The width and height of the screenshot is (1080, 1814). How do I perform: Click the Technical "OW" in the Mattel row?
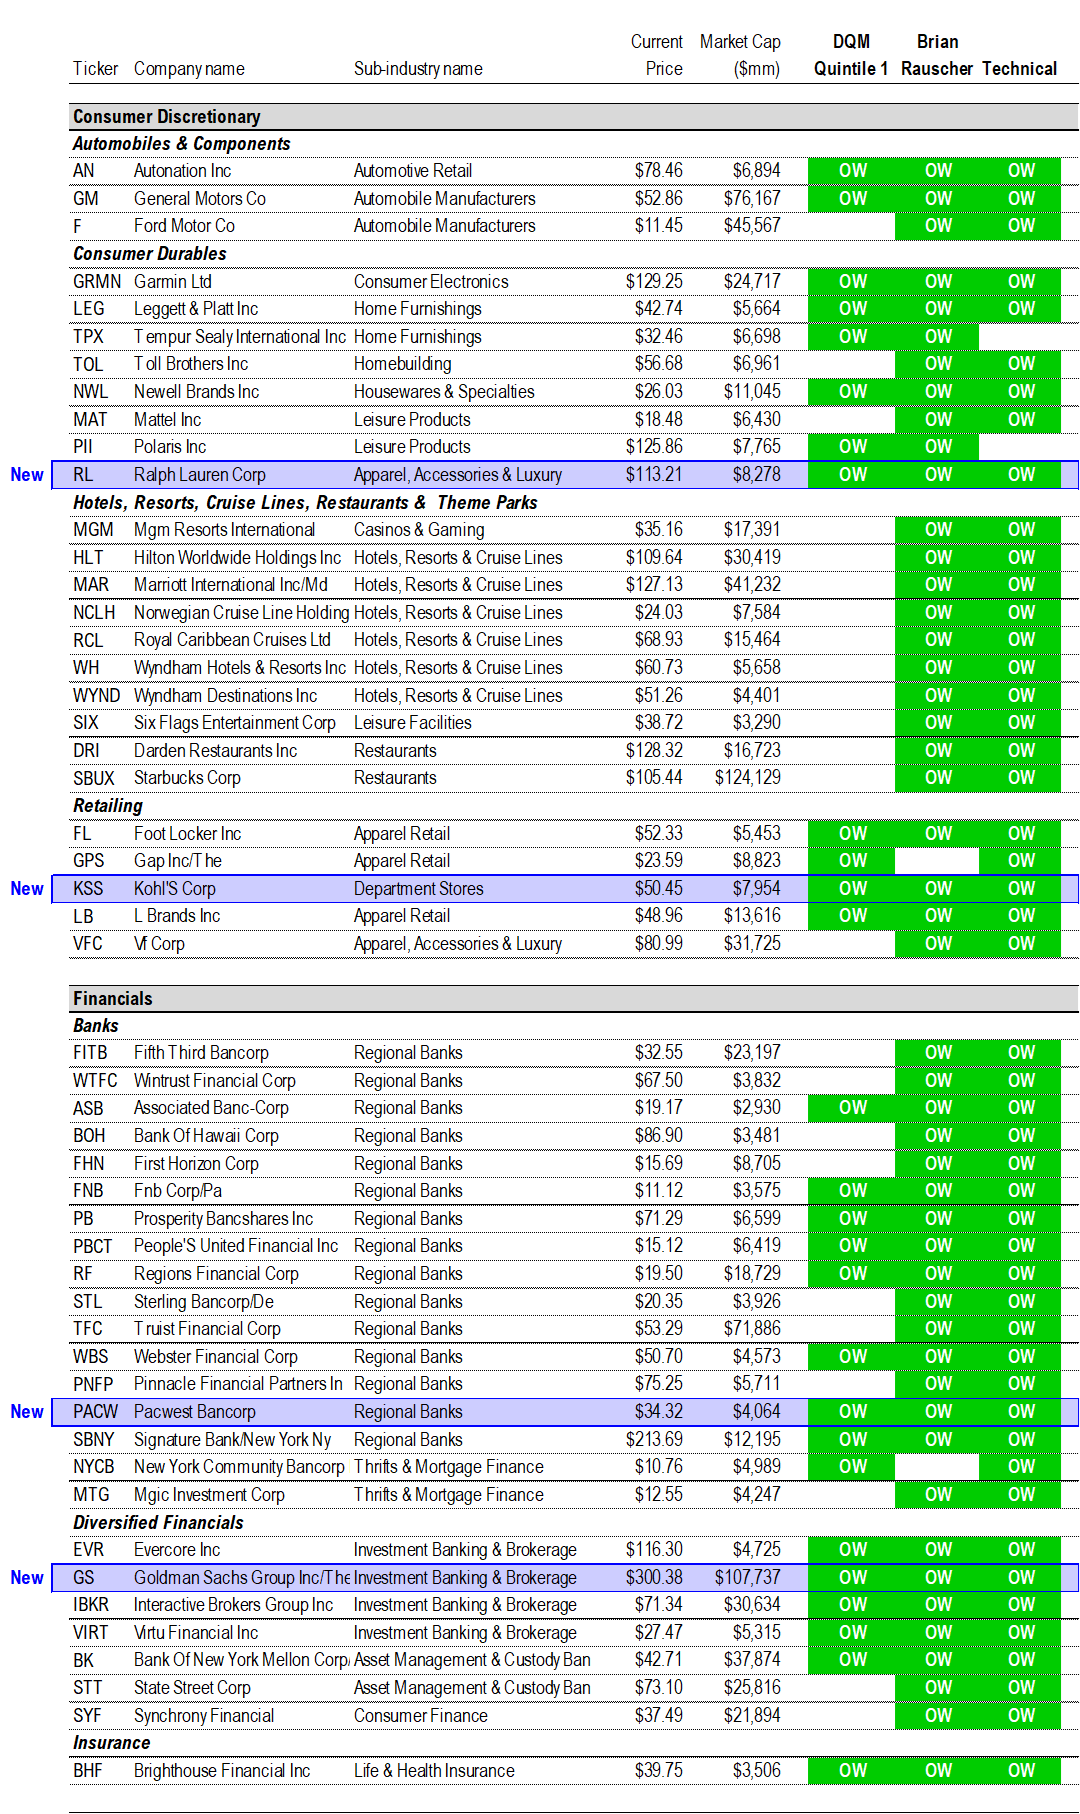[1021, 420]
